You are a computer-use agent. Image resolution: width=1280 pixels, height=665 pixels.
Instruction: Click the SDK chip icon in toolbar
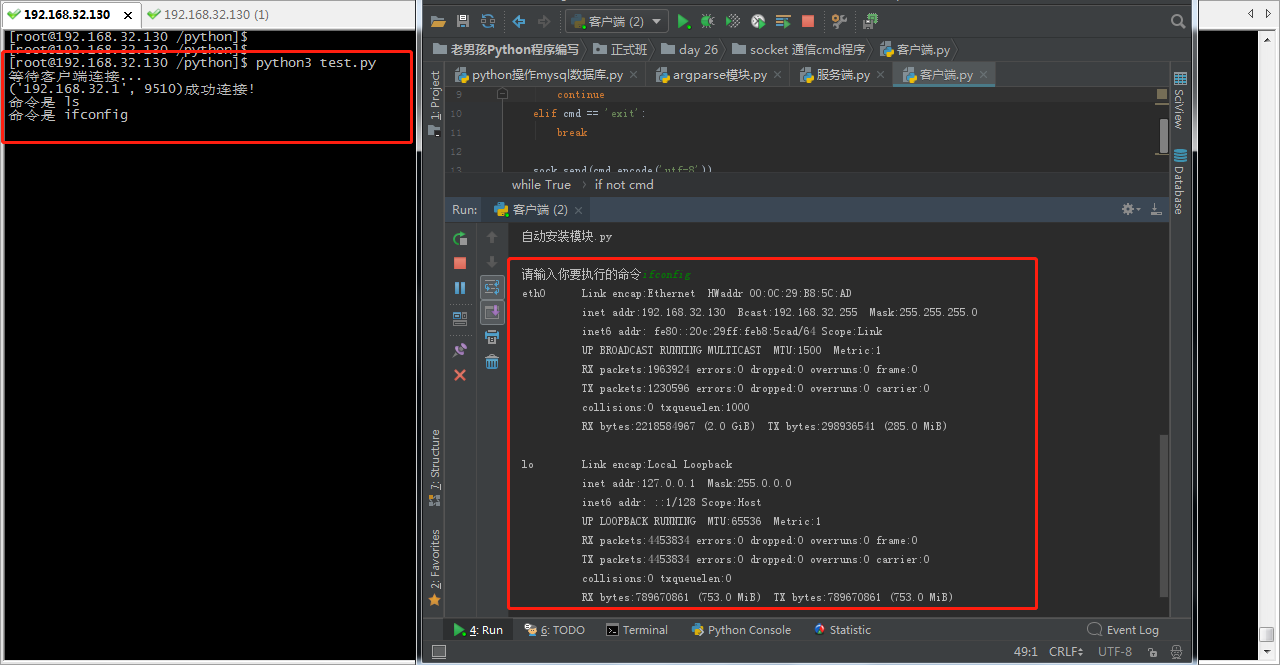click(x=870, y=21)
